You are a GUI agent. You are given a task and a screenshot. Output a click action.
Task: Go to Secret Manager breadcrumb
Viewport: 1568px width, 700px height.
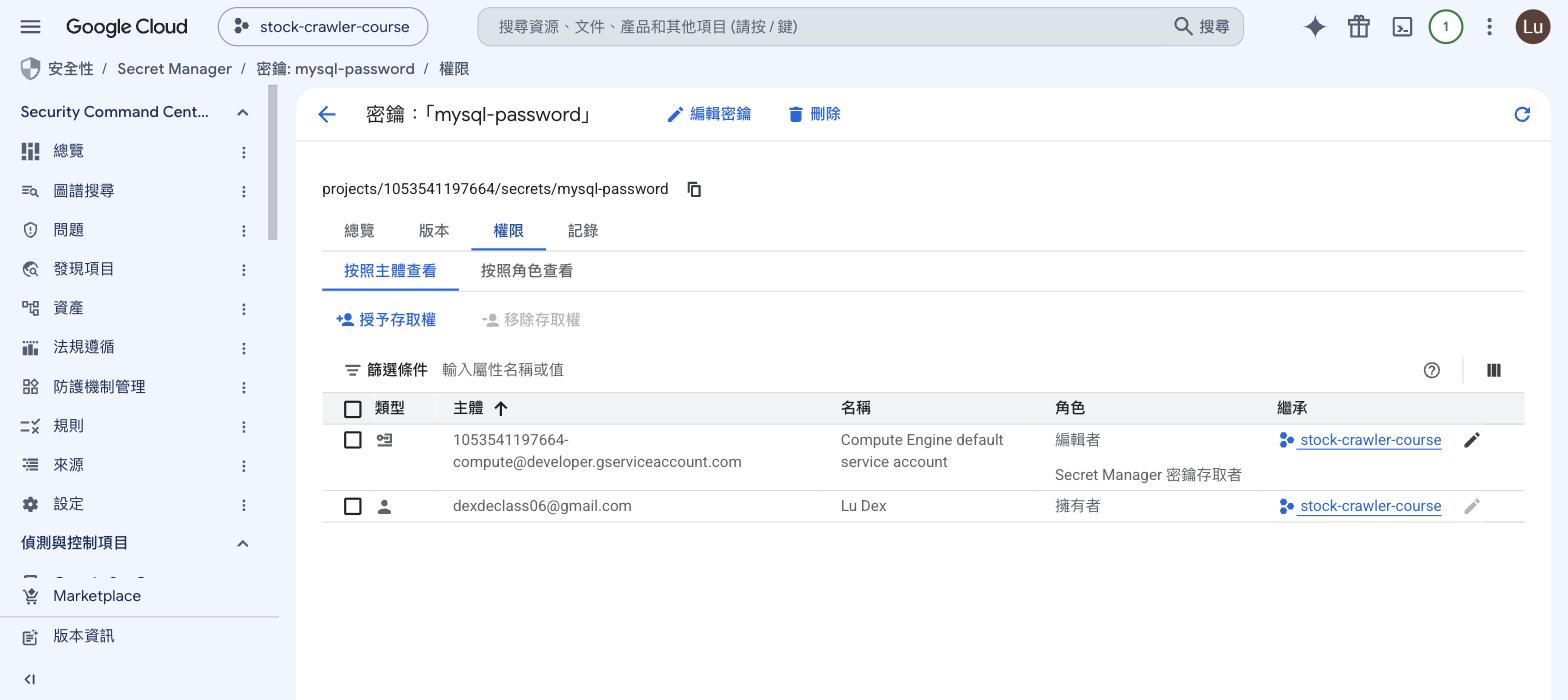click(174, 69)
